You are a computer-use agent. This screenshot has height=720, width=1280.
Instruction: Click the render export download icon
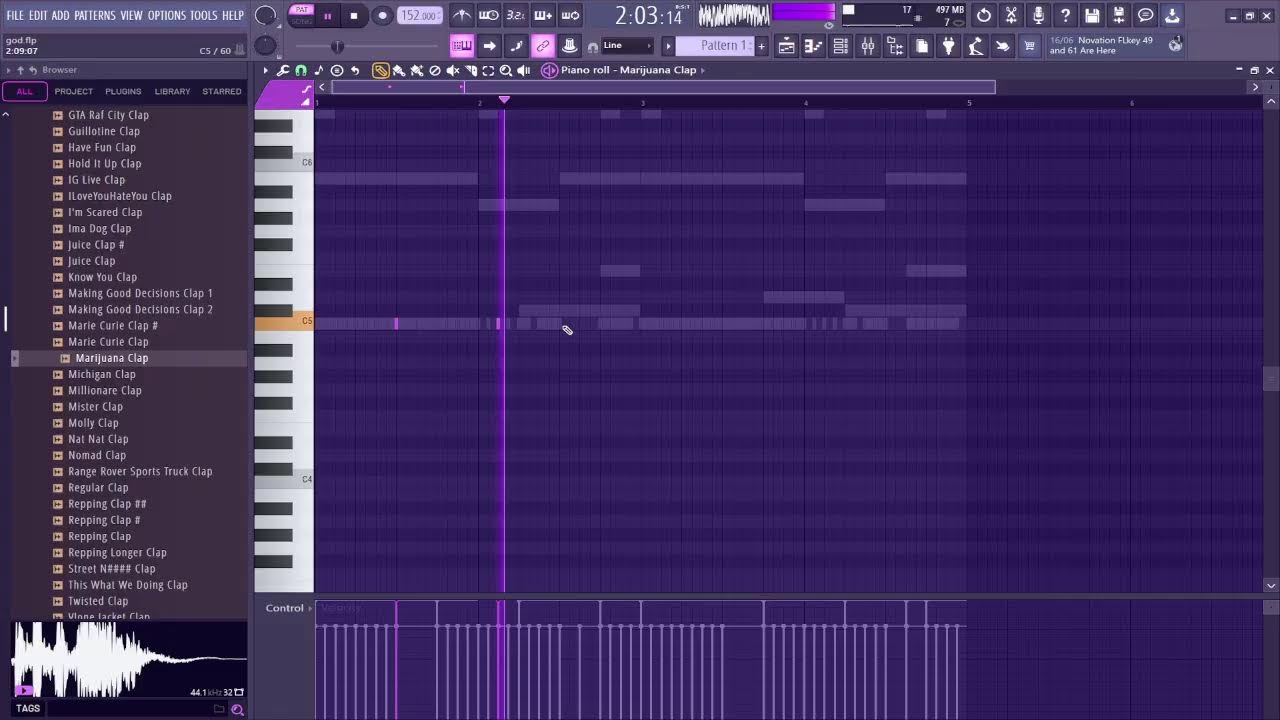[x=1172, y=15]
